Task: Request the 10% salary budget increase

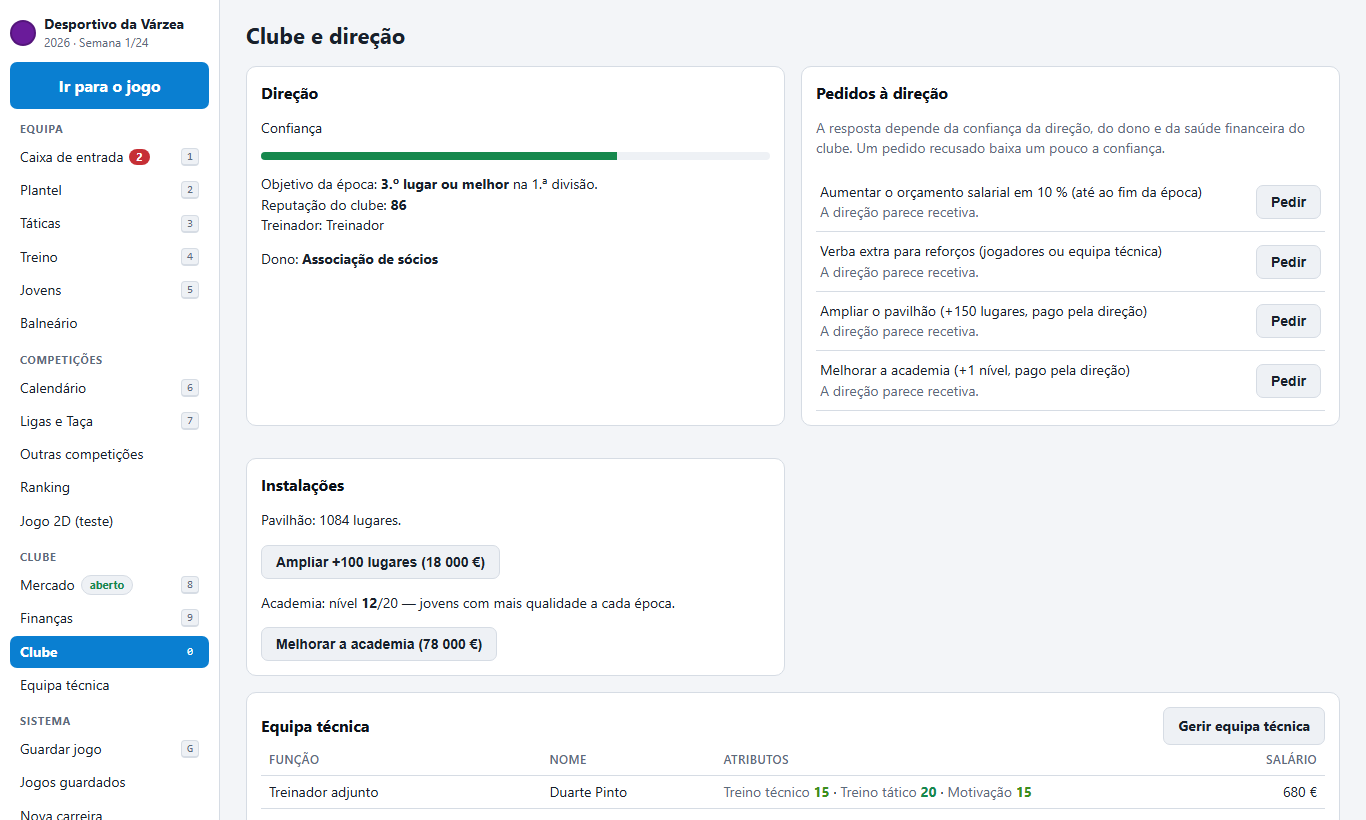Action: pyautogui.click(x=1288, y=202)
